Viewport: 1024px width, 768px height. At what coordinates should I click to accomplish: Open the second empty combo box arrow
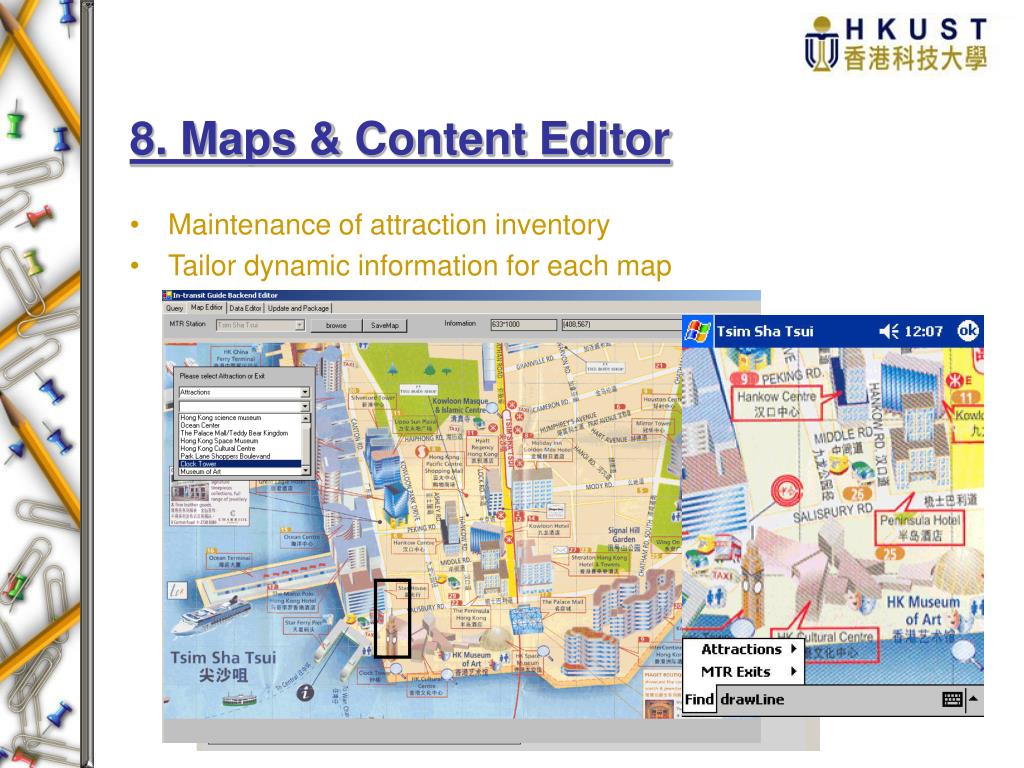pyautogui.click(x=305, y=406)
